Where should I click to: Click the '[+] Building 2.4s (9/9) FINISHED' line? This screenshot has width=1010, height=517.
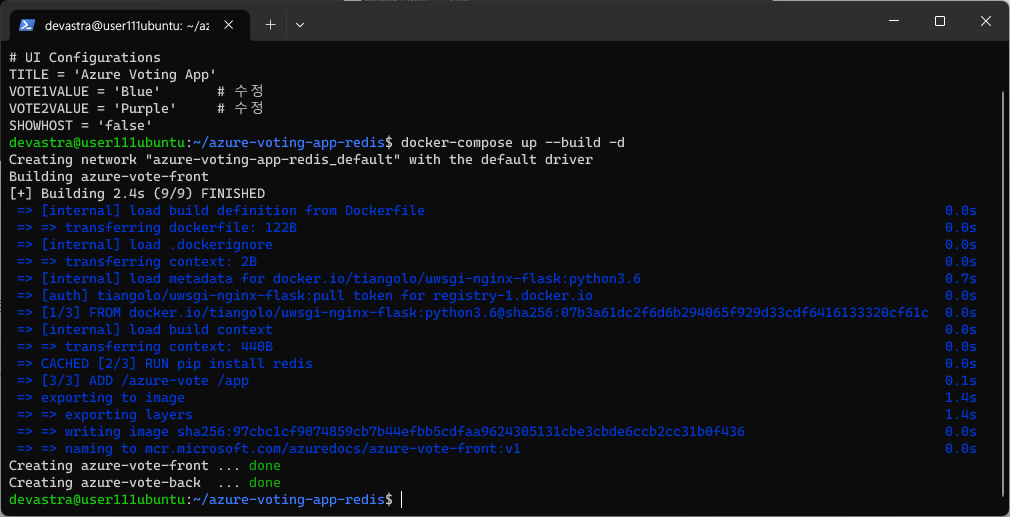pos(137,193)
